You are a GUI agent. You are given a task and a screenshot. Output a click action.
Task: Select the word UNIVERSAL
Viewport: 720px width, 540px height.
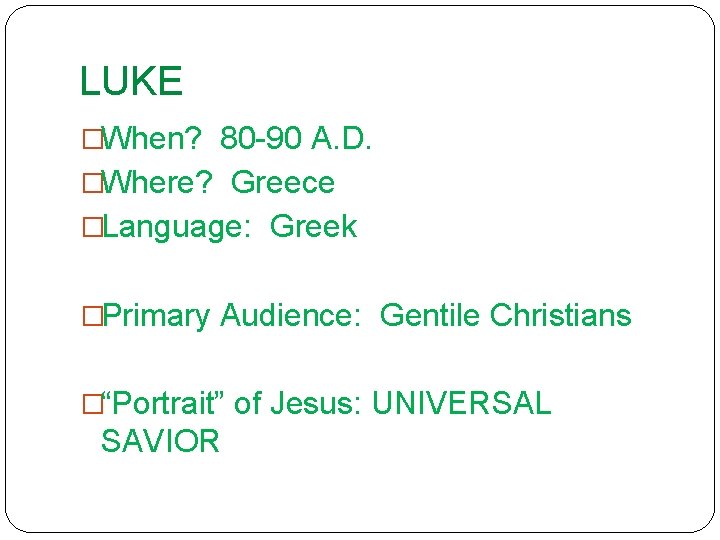(x=461, y=405)
